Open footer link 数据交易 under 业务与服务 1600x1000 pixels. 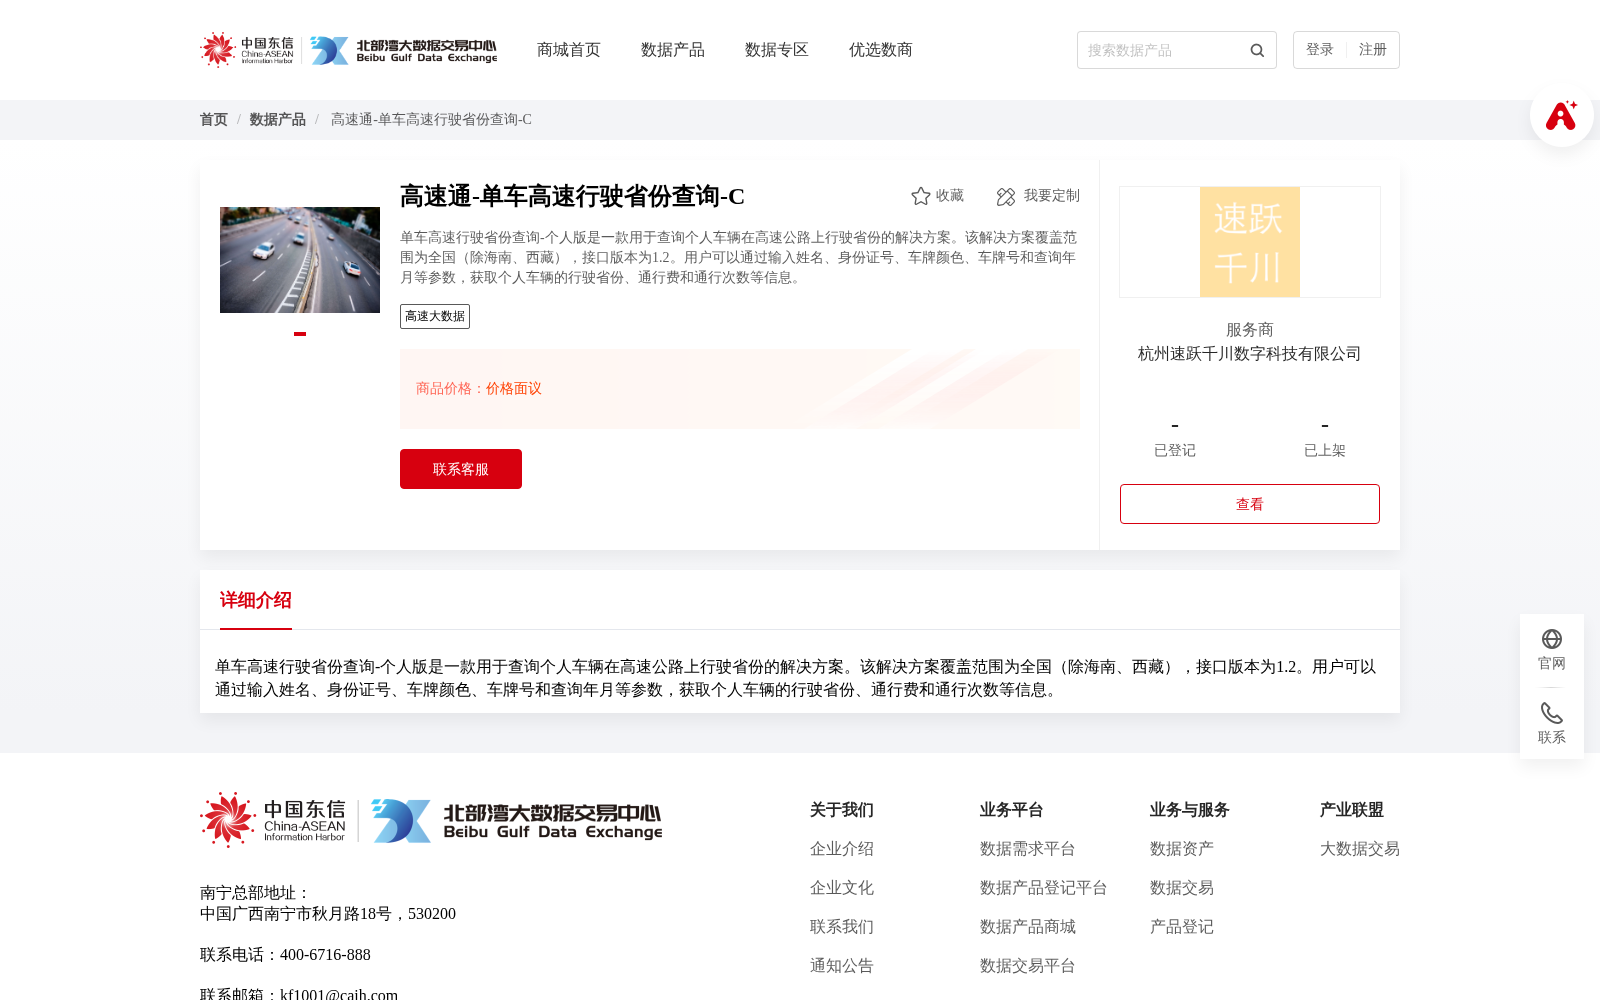pyautogui.click(x=1182, y=888)
